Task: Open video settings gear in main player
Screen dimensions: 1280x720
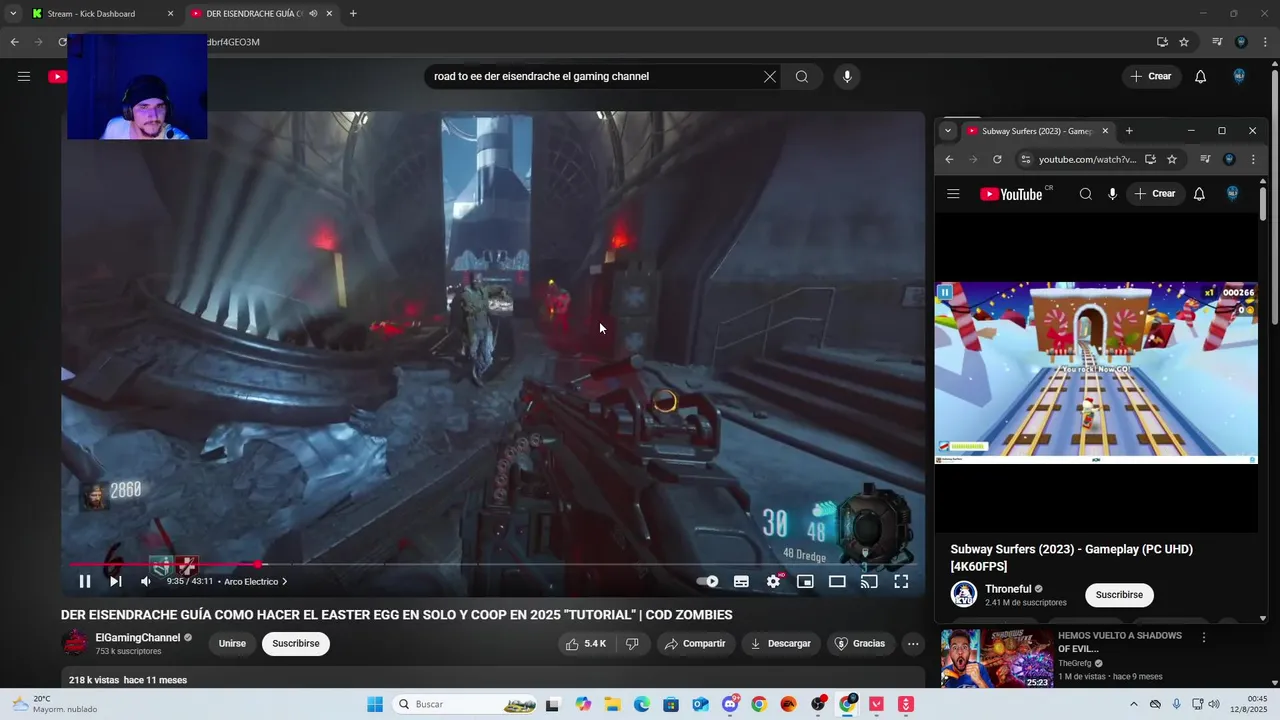Action: coord(773,581)
